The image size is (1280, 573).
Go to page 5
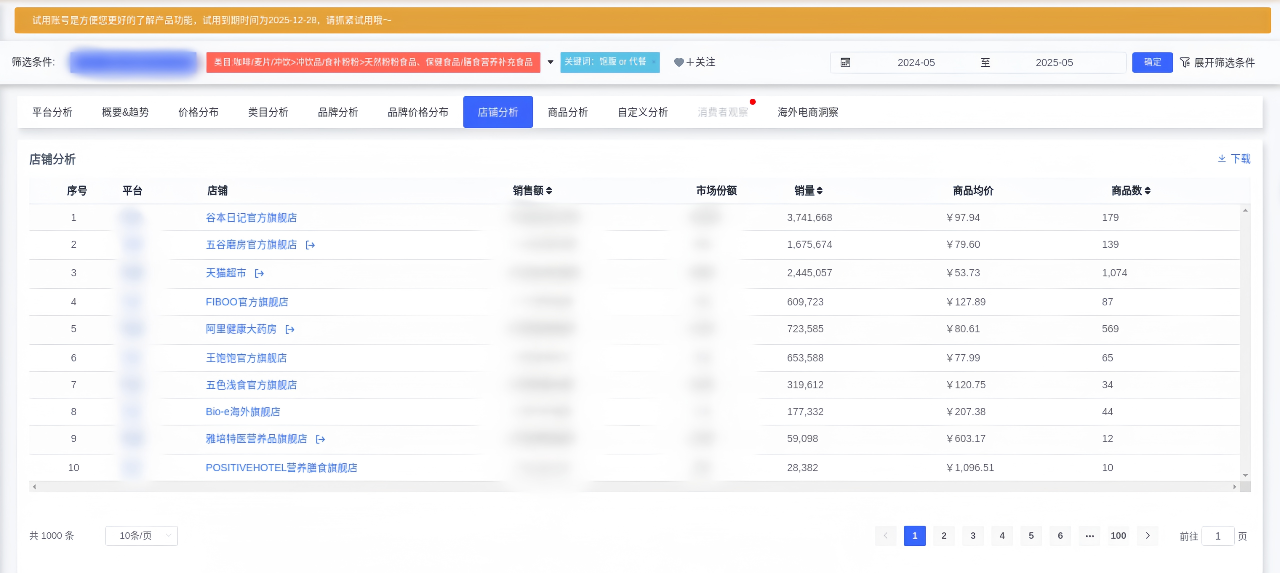(x=1031, y=536)
